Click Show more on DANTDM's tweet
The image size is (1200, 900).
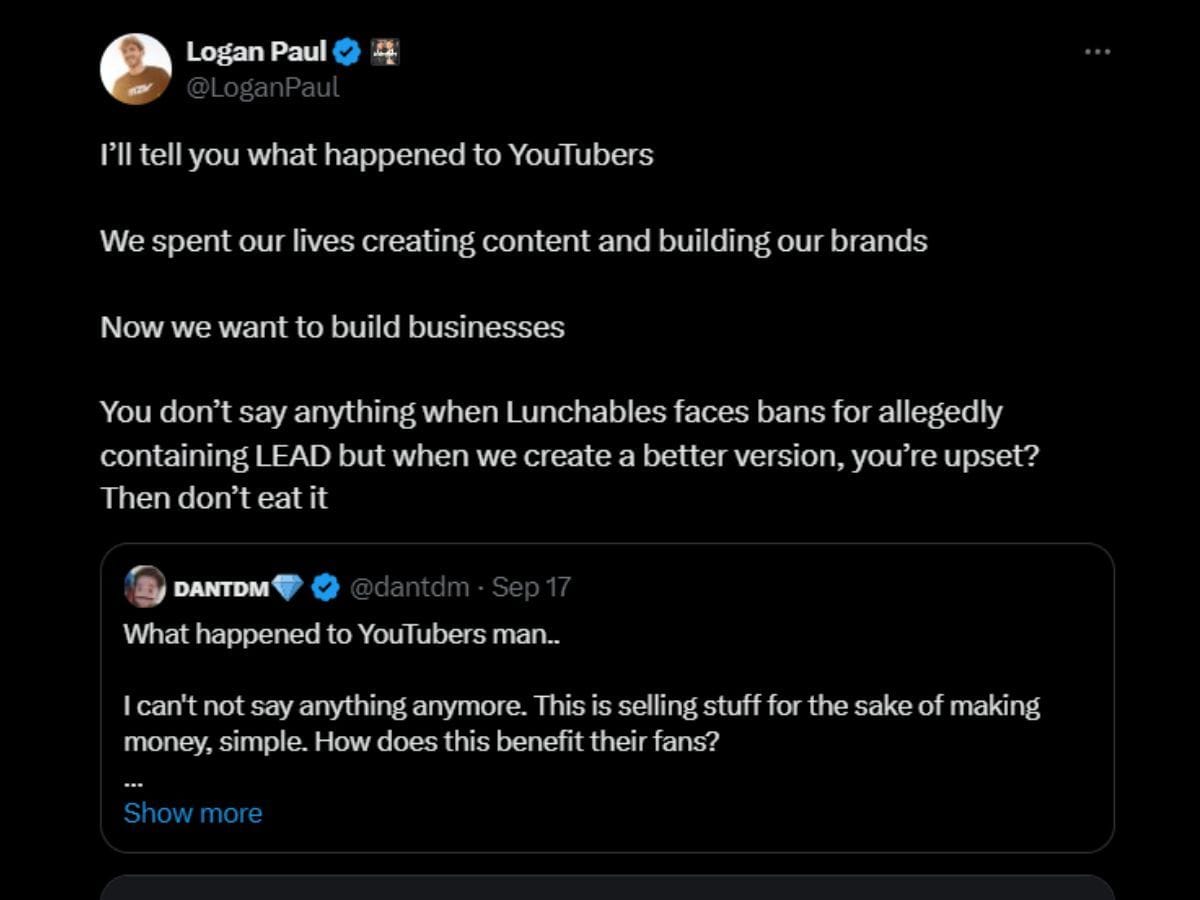click(193, 813)
